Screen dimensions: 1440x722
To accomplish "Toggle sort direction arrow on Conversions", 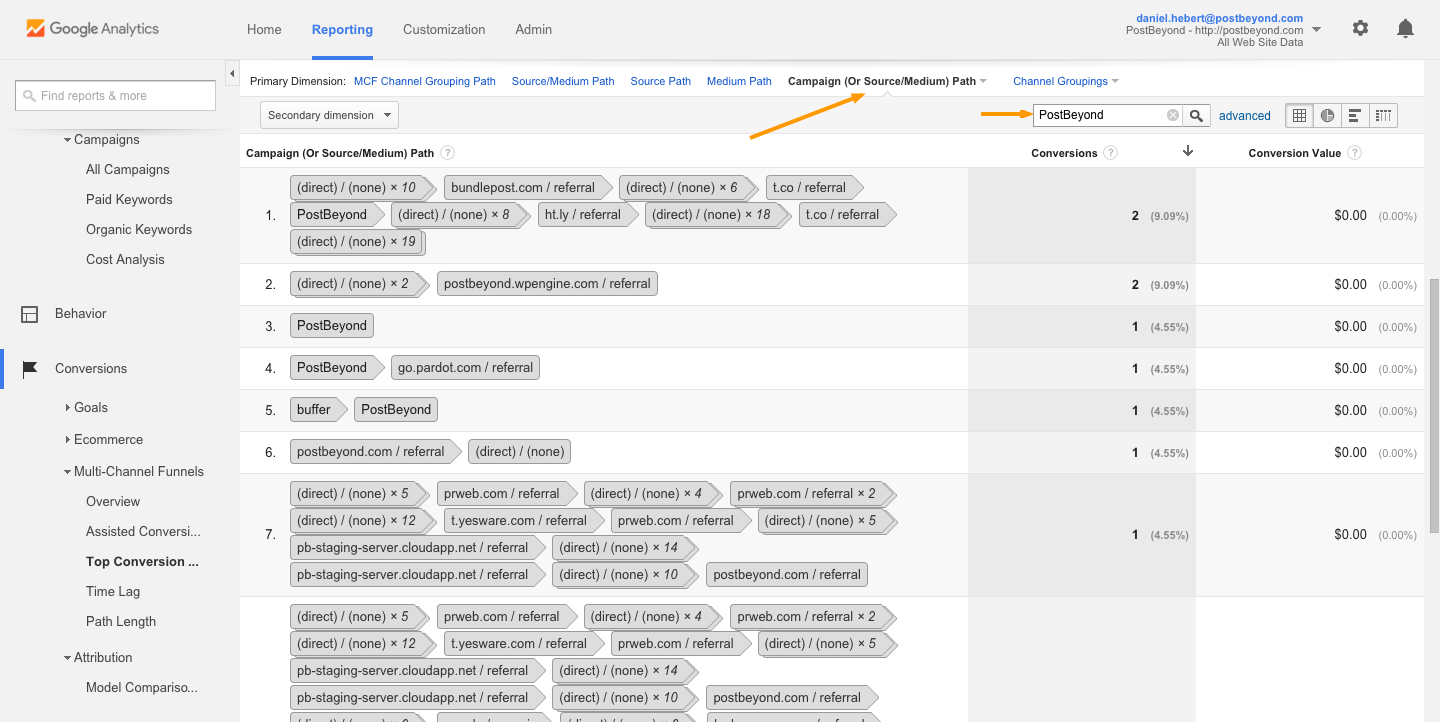I will (1188, 152).
